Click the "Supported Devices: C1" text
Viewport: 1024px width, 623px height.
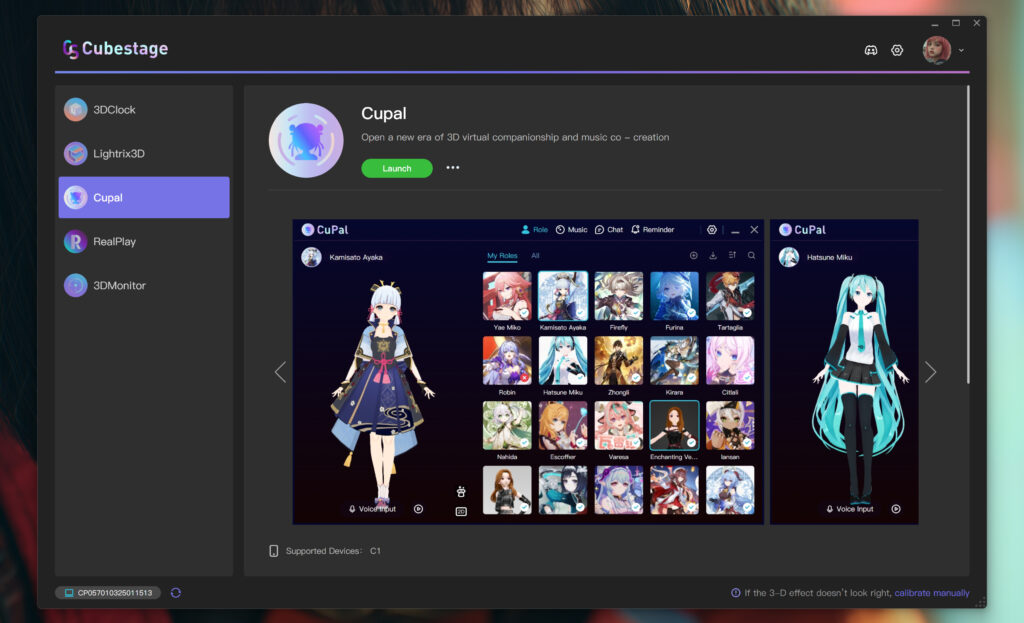333,551
